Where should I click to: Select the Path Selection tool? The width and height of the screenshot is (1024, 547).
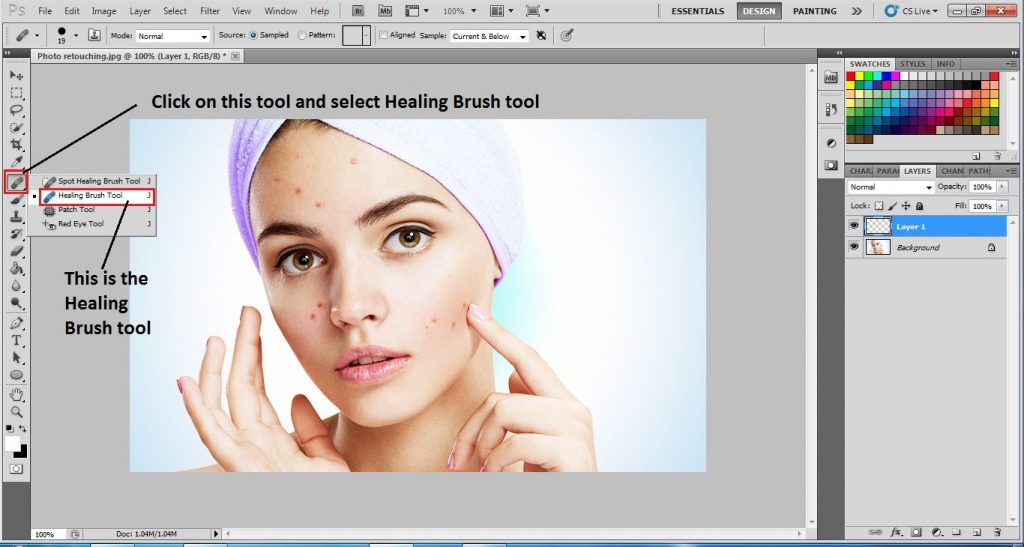[x=16, y=358]
